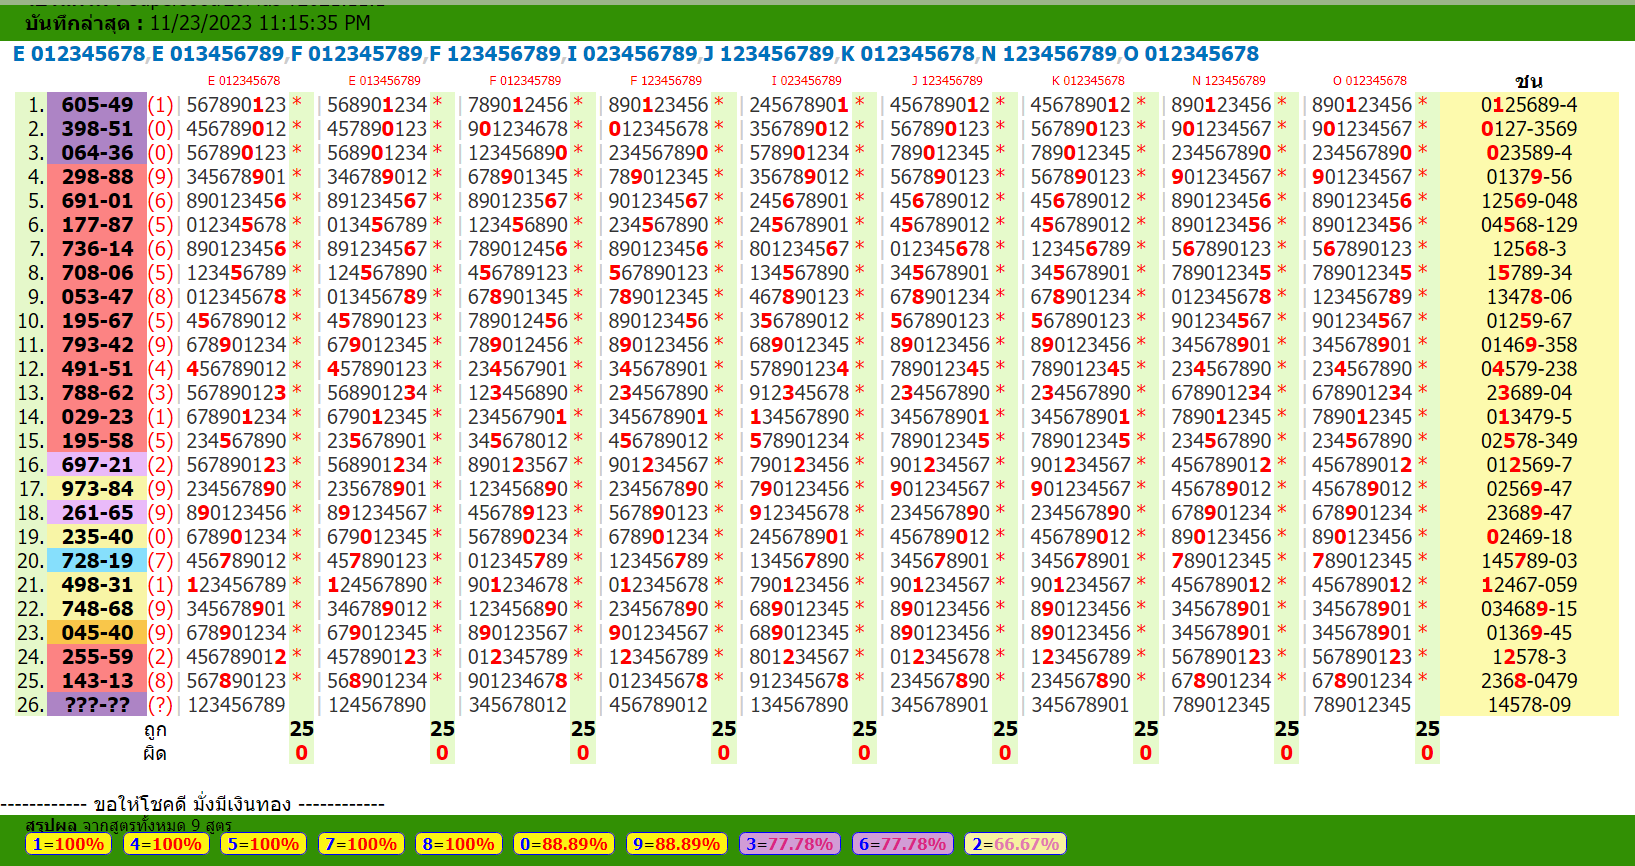The height and width of the screenshot is (866, 1635).
Task: Click the ถูก row label
Action: click(x=155, y=730)
